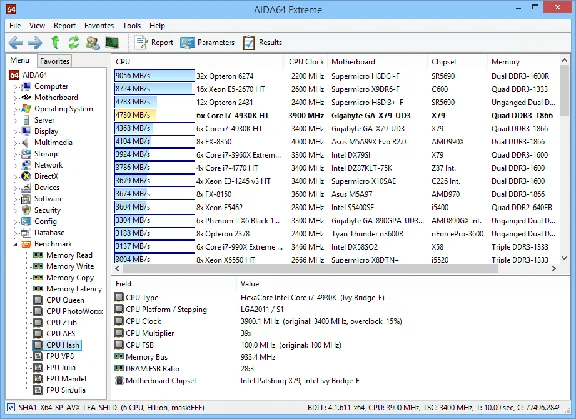Open the Results toolbar button
The width and height of the screenshot is (576, 419).
tap(262, 43)
